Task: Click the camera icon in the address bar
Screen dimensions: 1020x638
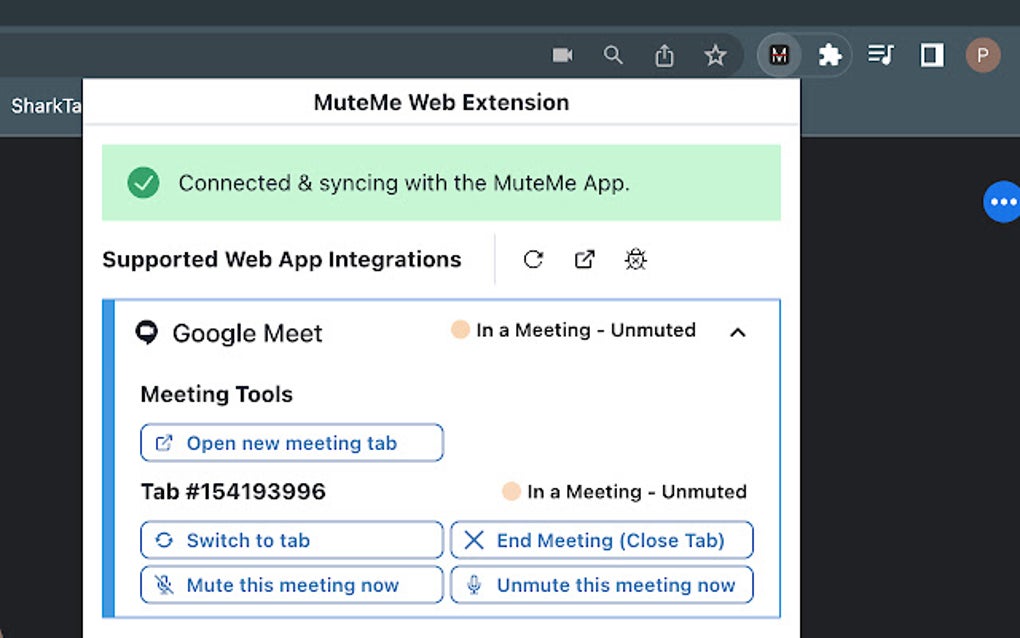Action: point(562,55)
